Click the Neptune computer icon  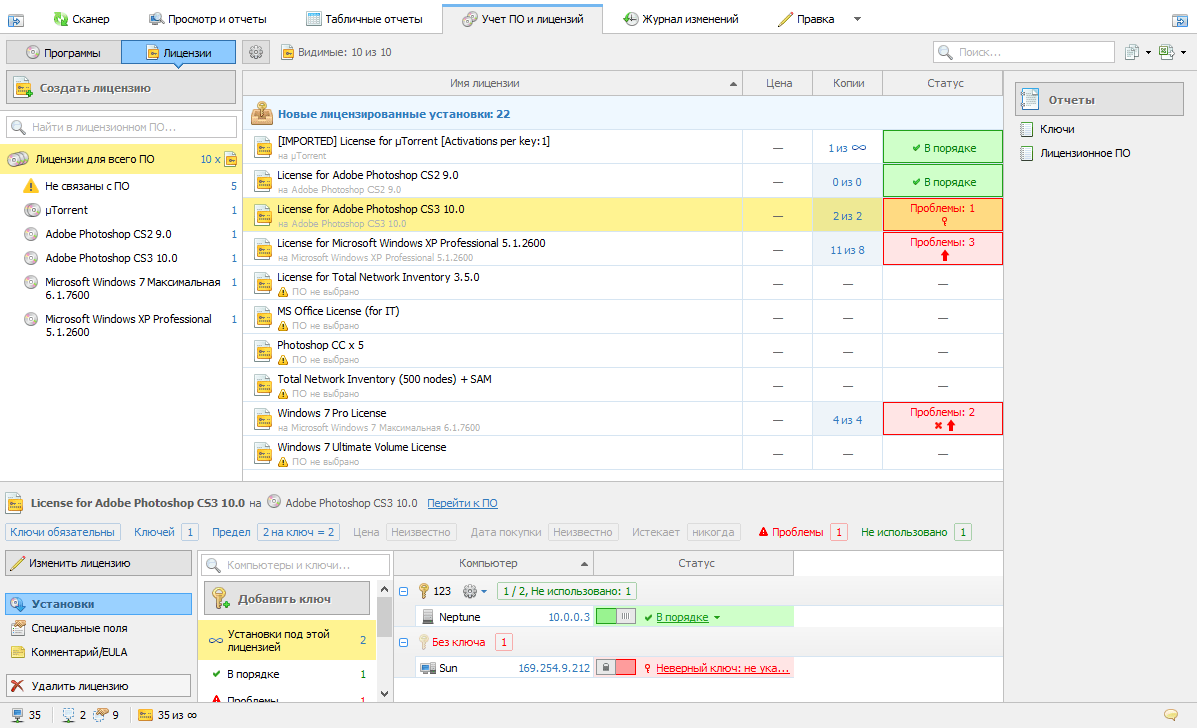coord(428,617)
